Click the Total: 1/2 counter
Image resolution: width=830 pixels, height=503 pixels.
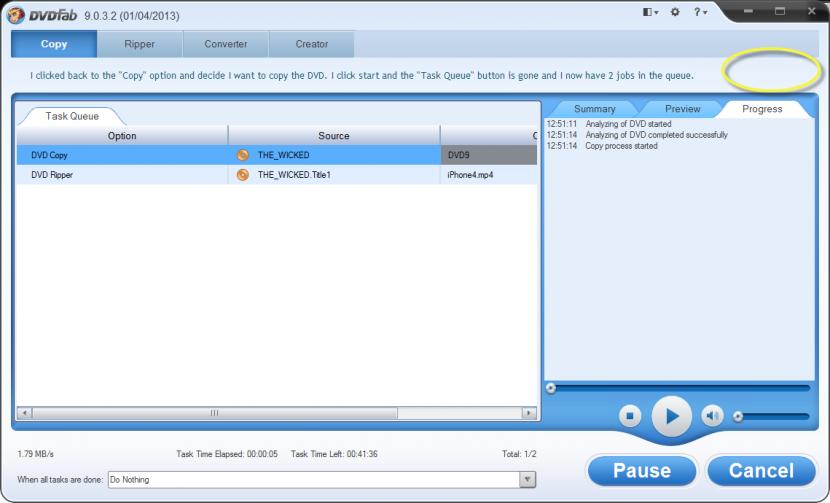tap(519, 454)
